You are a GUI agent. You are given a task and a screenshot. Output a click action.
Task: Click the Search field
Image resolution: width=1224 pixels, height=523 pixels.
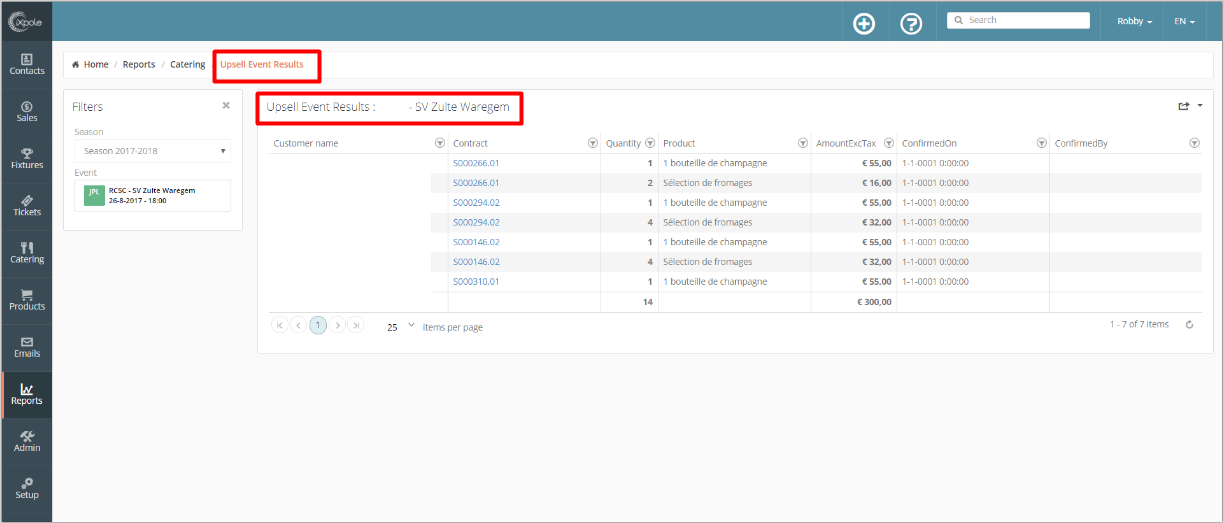coord(1018,20)
